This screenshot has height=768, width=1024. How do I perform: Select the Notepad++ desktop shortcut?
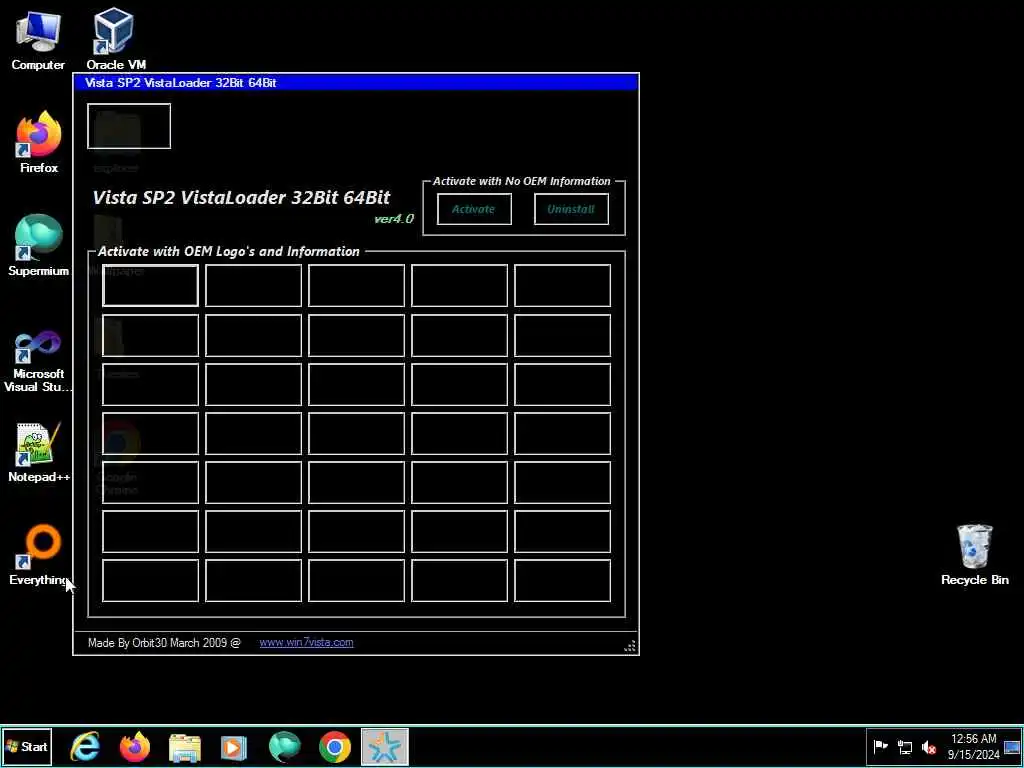coord(39,453)
